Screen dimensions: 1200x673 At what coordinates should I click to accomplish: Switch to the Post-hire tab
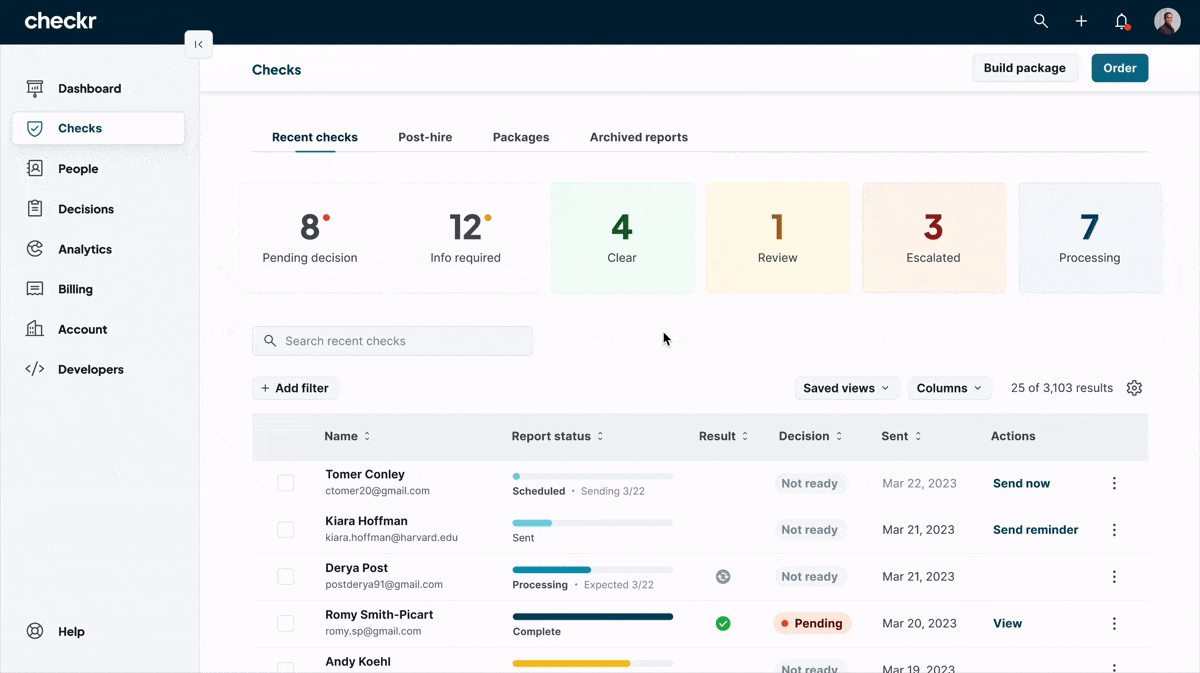coord(425,137)
